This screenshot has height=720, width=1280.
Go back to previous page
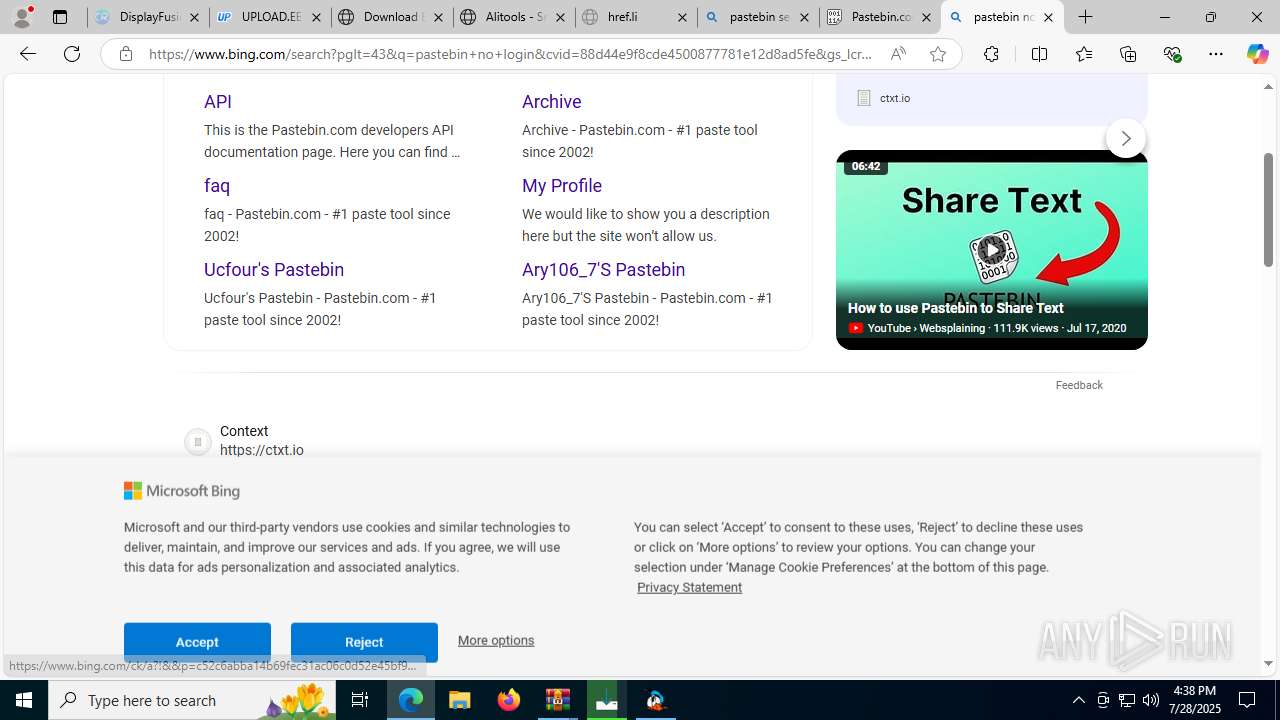[28, 54]
